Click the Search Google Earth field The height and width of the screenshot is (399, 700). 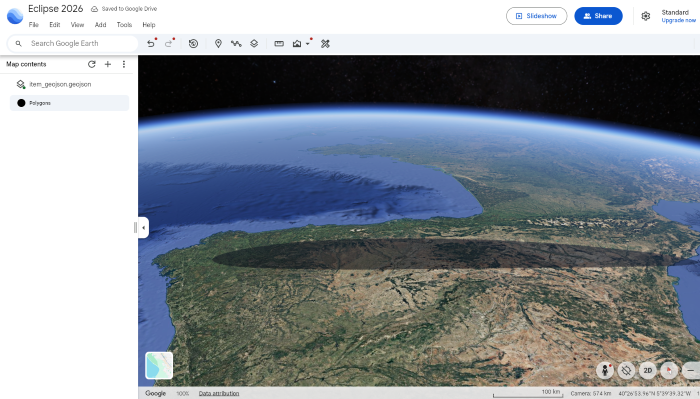[x=73, y=44]
